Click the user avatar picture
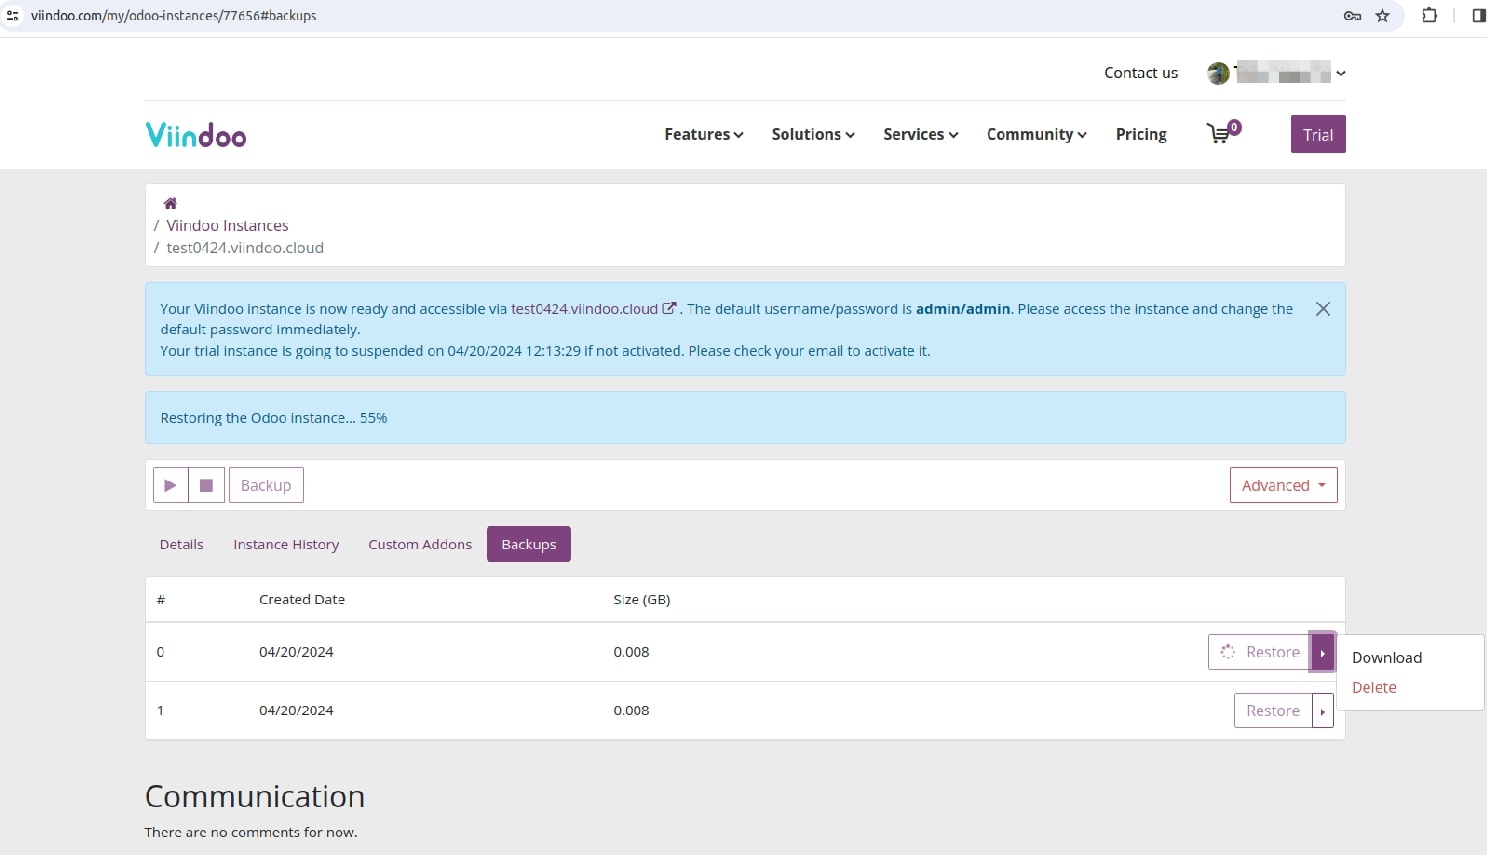The image size is (1487, 855). tap(1218, 73)
